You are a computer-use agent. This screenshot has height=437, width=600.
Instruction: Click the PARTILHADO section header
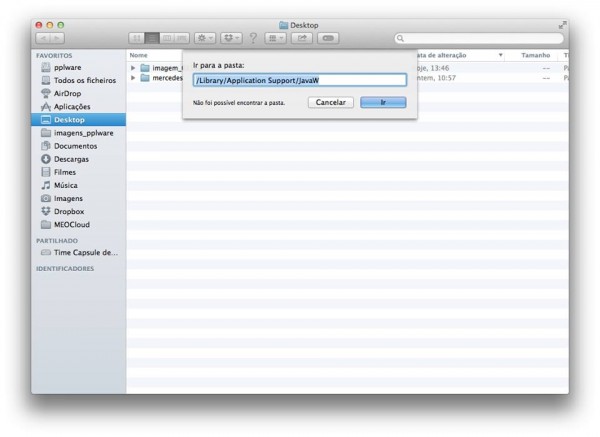[x=57, y=241]
